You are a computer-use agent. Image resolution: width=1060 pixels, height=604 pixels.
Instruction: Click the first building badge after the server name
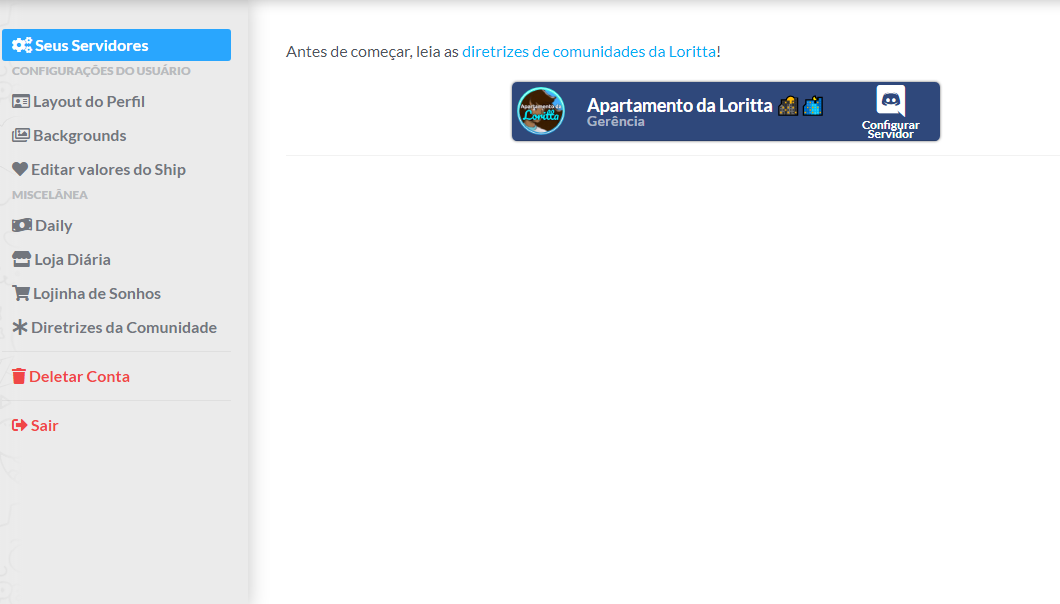(789, 104)
